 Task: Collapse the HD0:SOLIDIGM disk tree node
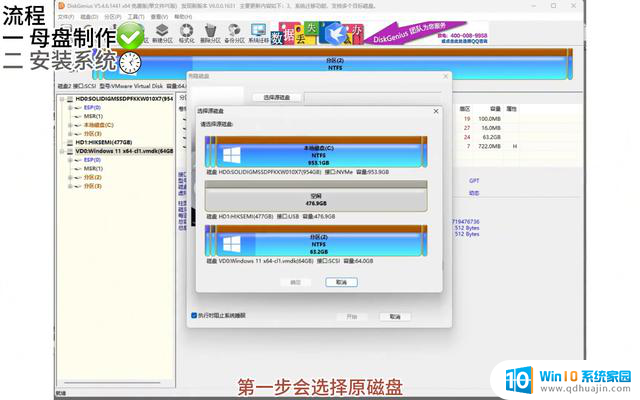pyautogui.click(x=62, y=99)
